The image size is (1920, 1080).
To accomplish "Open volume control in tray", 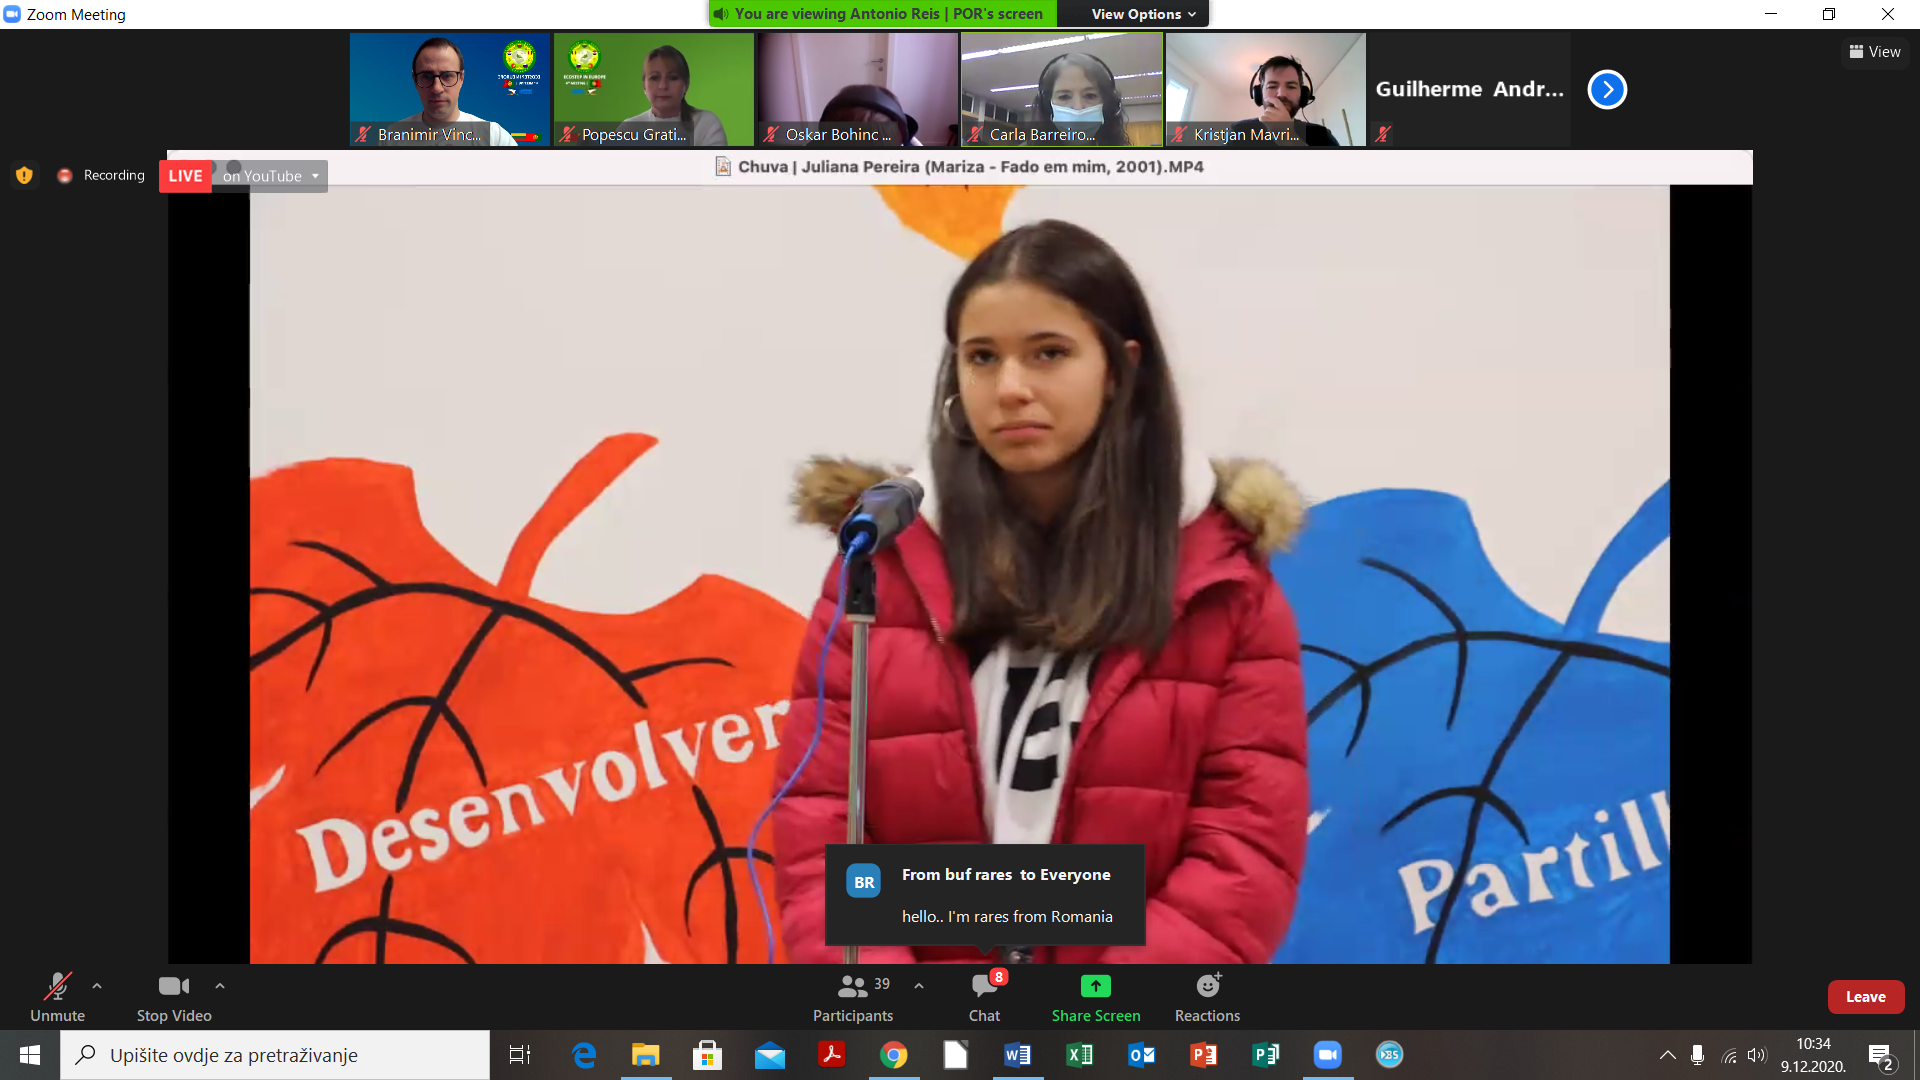I will (1757, 1055).
